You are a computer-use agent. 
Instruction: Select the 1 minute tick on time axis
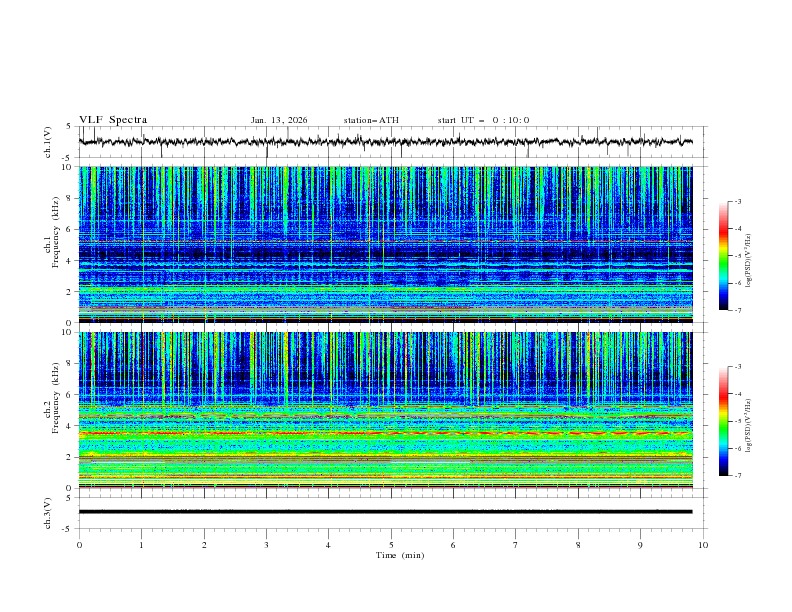tap(142, 545)
